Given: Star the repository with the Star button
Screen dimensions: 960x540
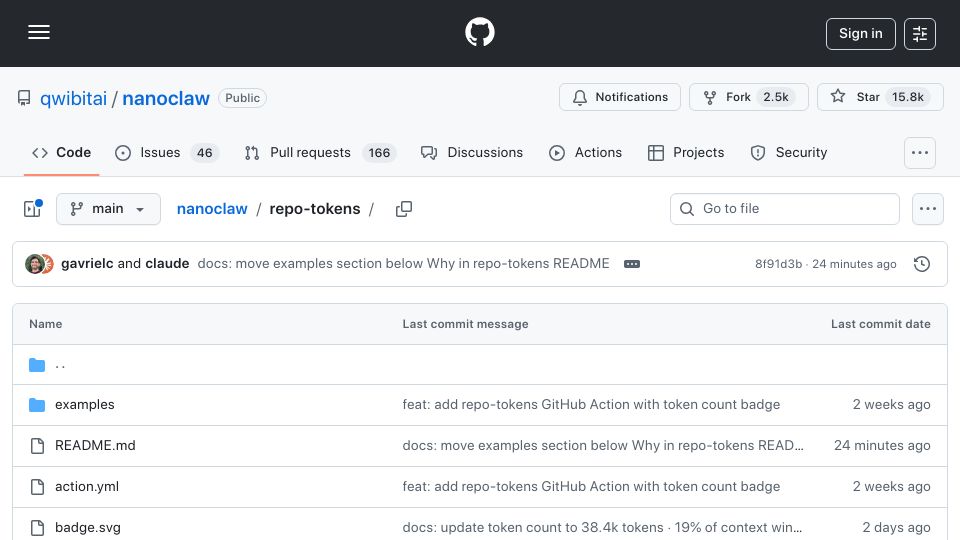Looking at the screenshot, I should click(x=880, y=97).
